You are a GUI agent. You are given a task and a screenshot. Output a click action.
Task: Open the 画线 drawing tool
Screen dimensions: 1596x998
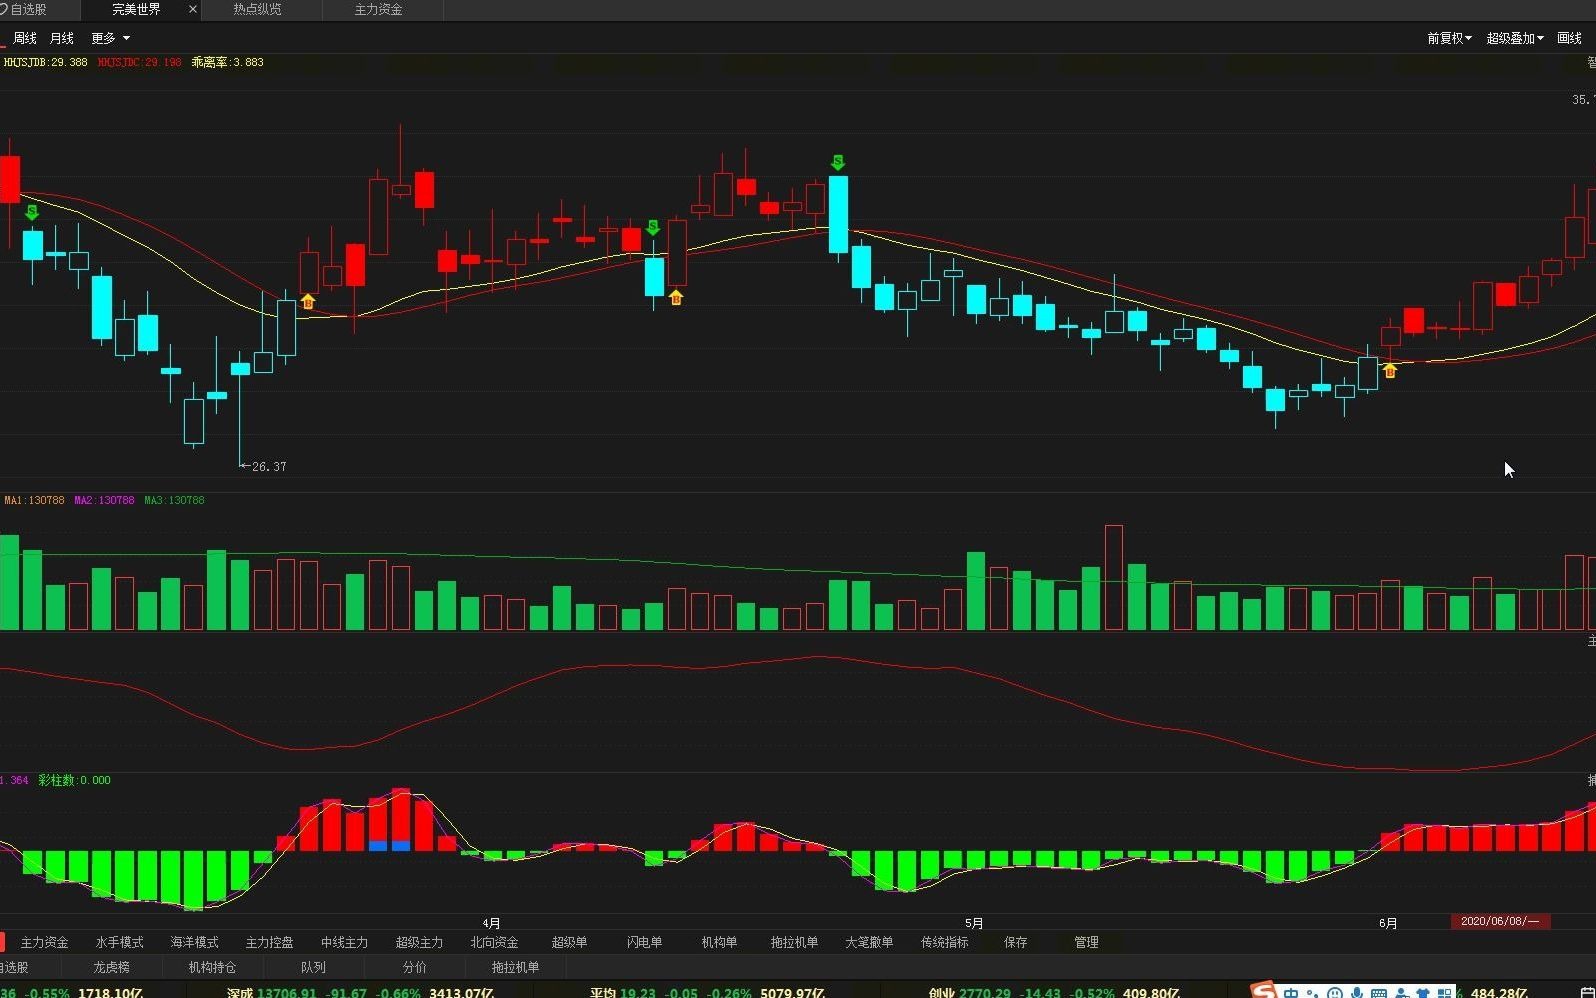(1570, 38)
